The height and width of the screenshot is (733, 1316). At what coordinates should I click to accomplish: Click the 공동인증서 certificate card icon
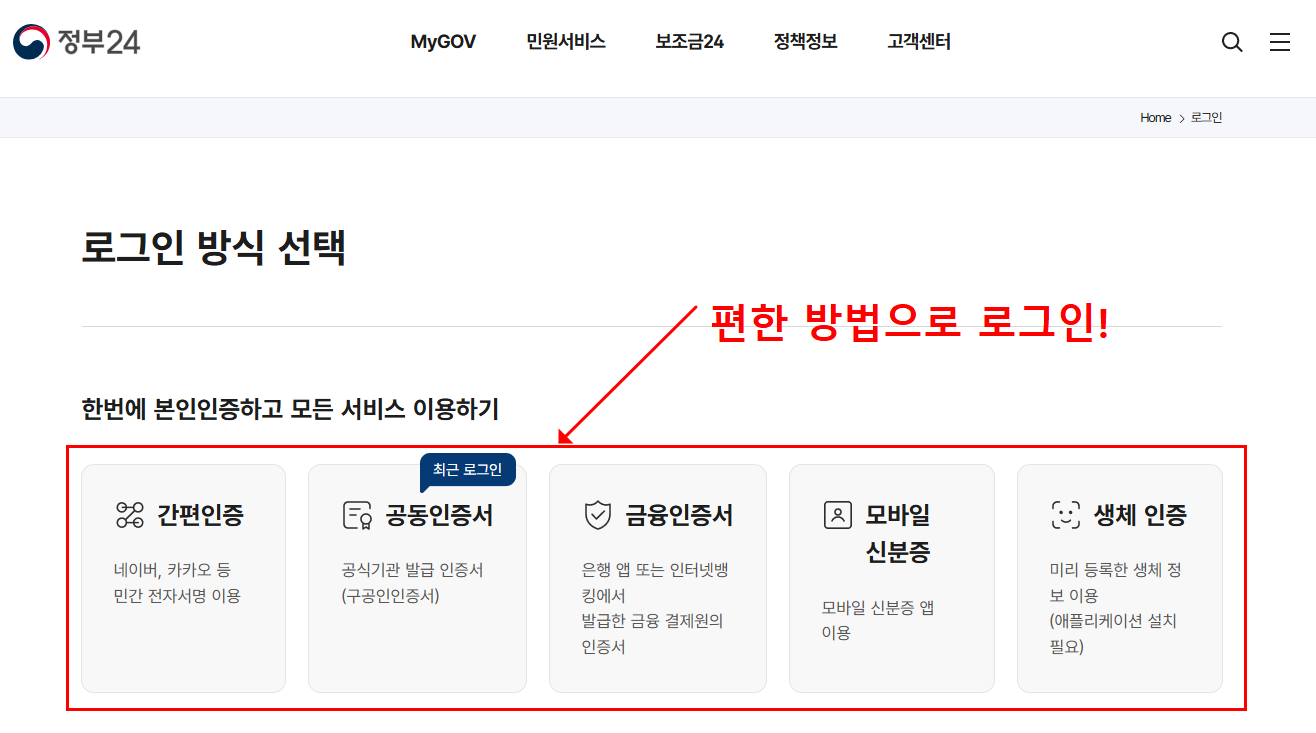pyautogui.click(x=357, y=515)
